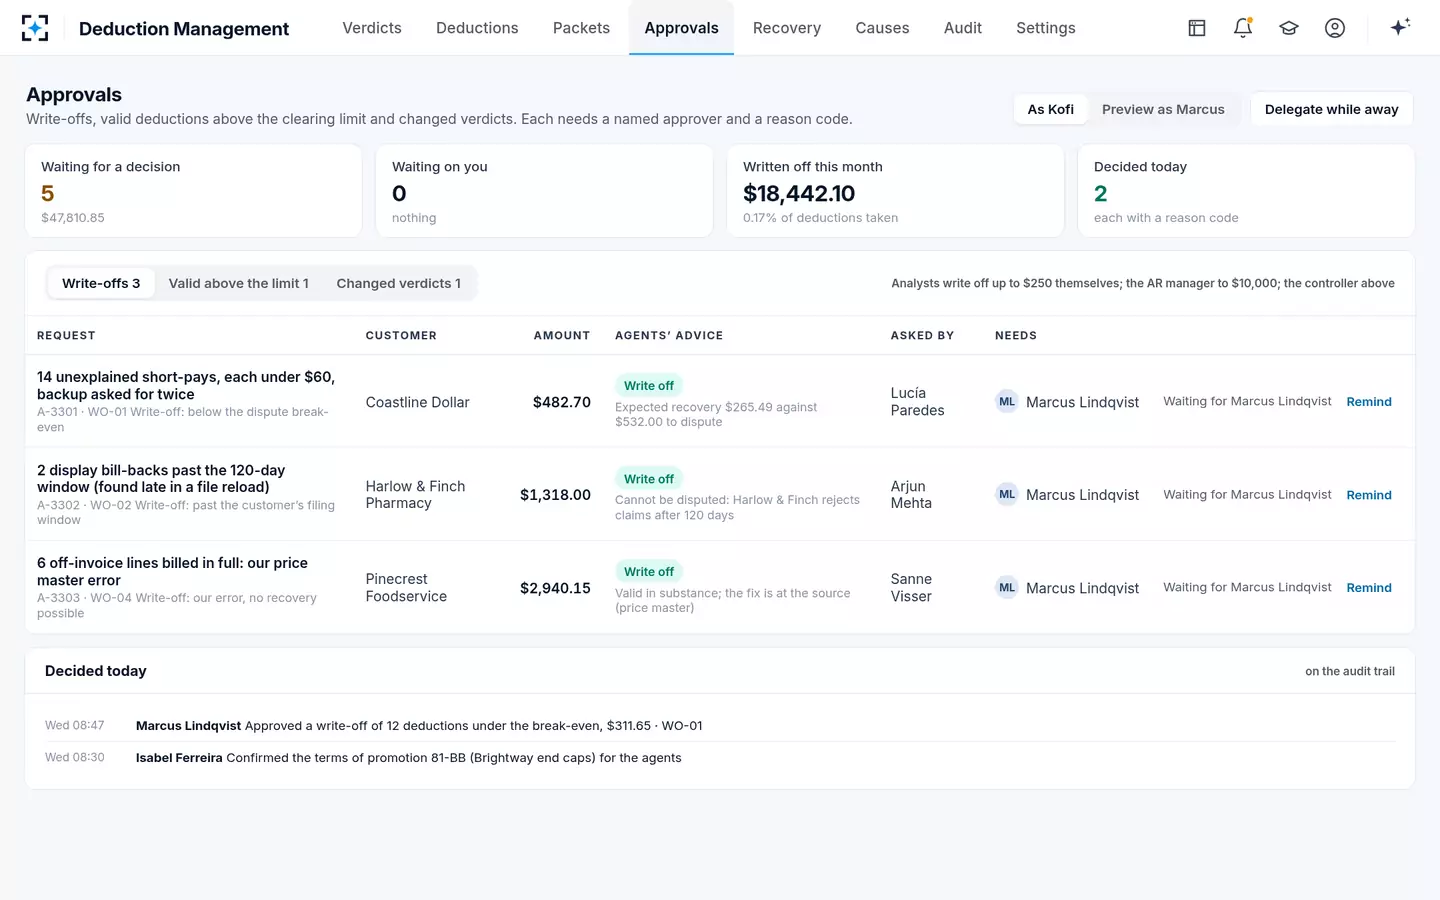This screenshot has height=900, width=1440.
Task: Open request '6 off-invoice lines billed in full'
Action: [172, 572]
